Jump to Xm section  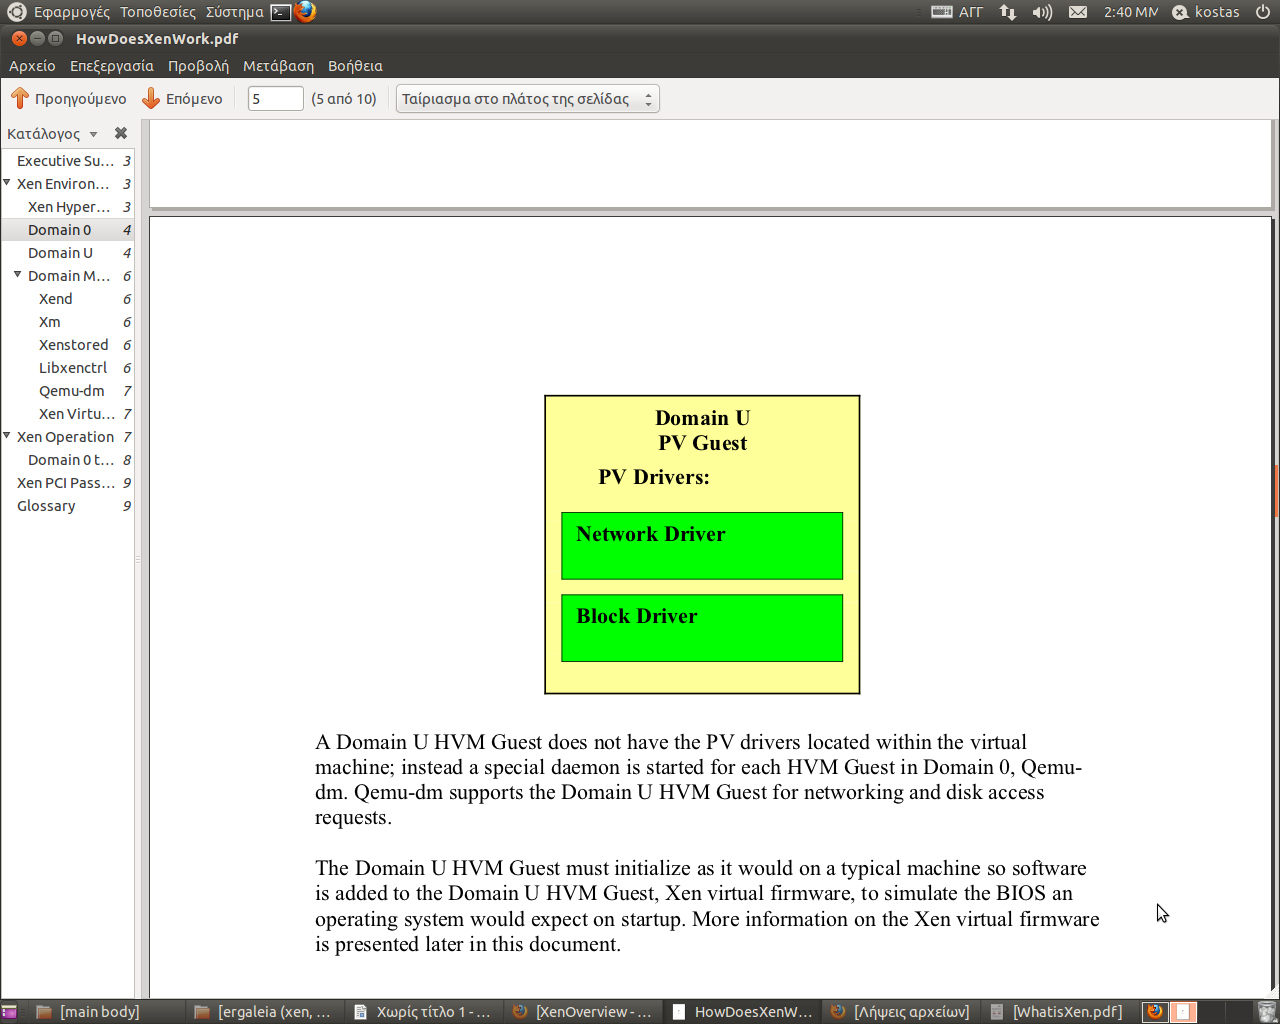[67, 322]
